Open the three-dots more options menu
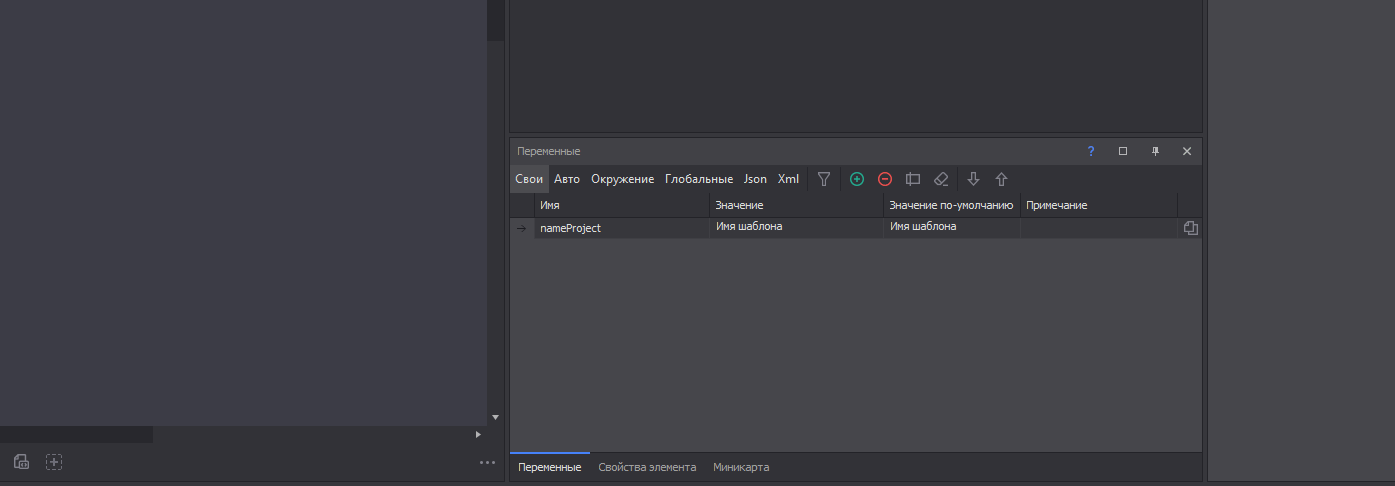Viewport: 1395px width, 486px height. (x=487, y=462)
